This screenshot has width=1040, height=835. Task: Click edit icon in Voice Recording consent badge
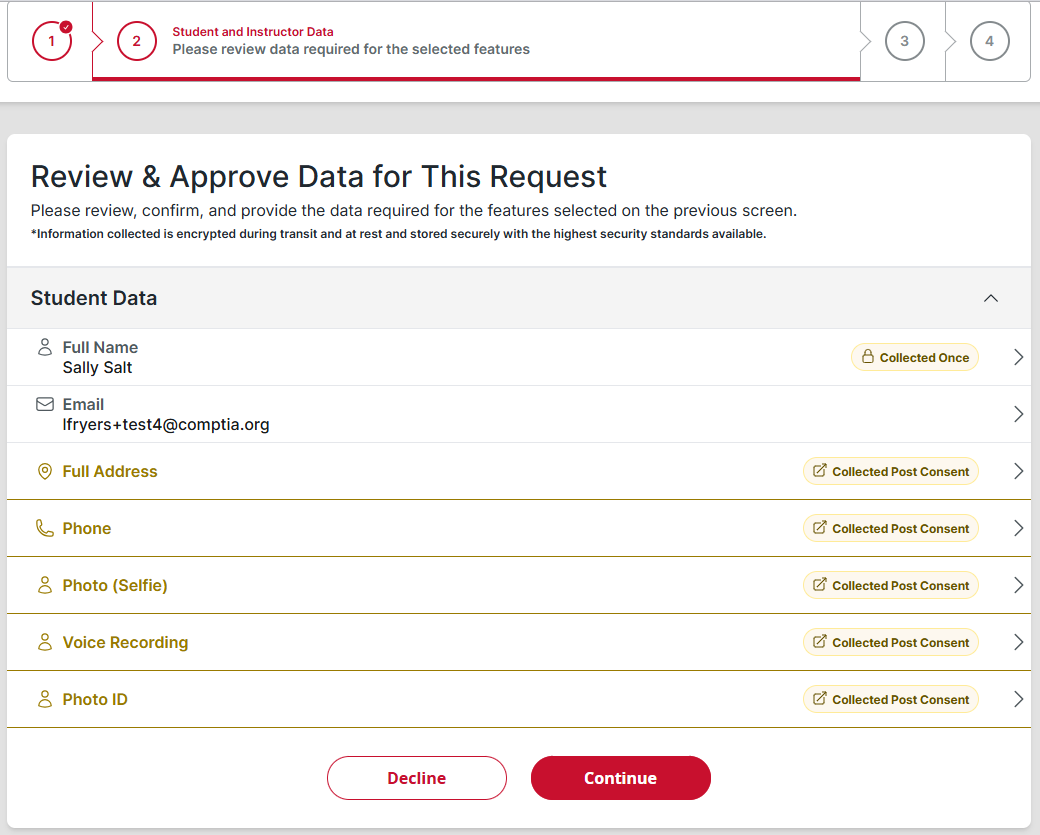(820, 641)
